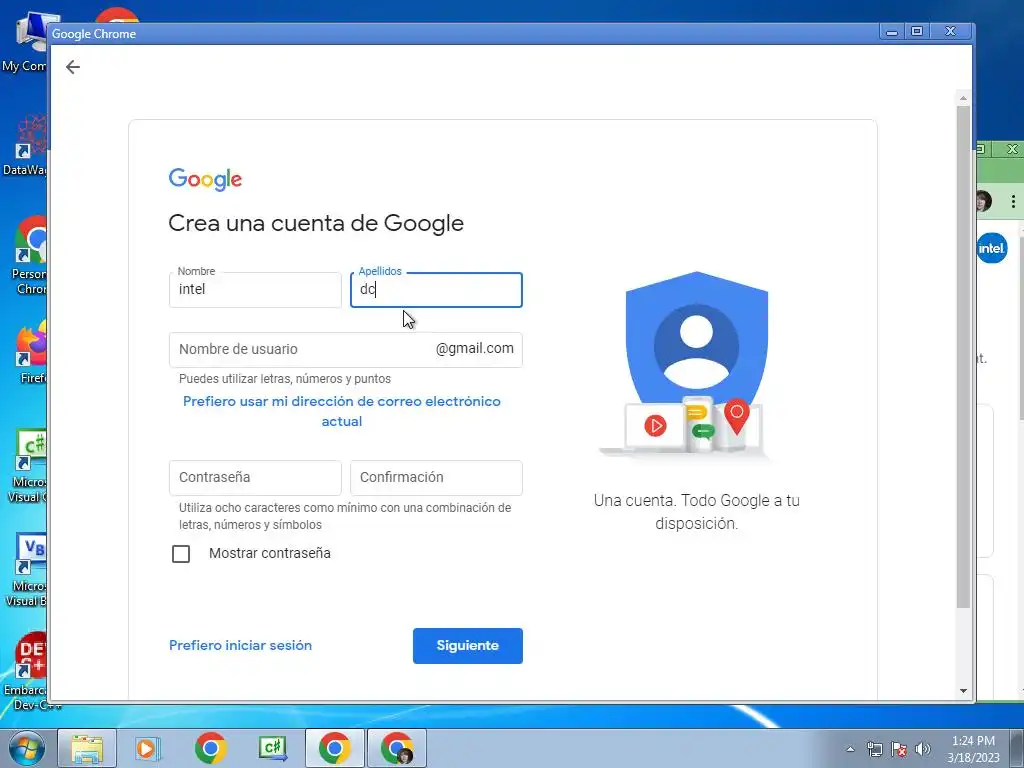The image size is (1024, 768).
Task: Click the Apellidos input field
Action: [436, 290]
